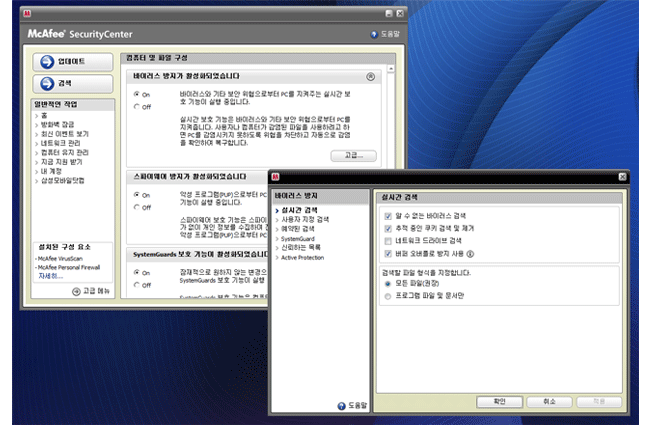Click the McAfee logo icon in SecurityCenter title bar
Image resolution: width=650 pixels, height=425 pixels.
coord(27,14)
